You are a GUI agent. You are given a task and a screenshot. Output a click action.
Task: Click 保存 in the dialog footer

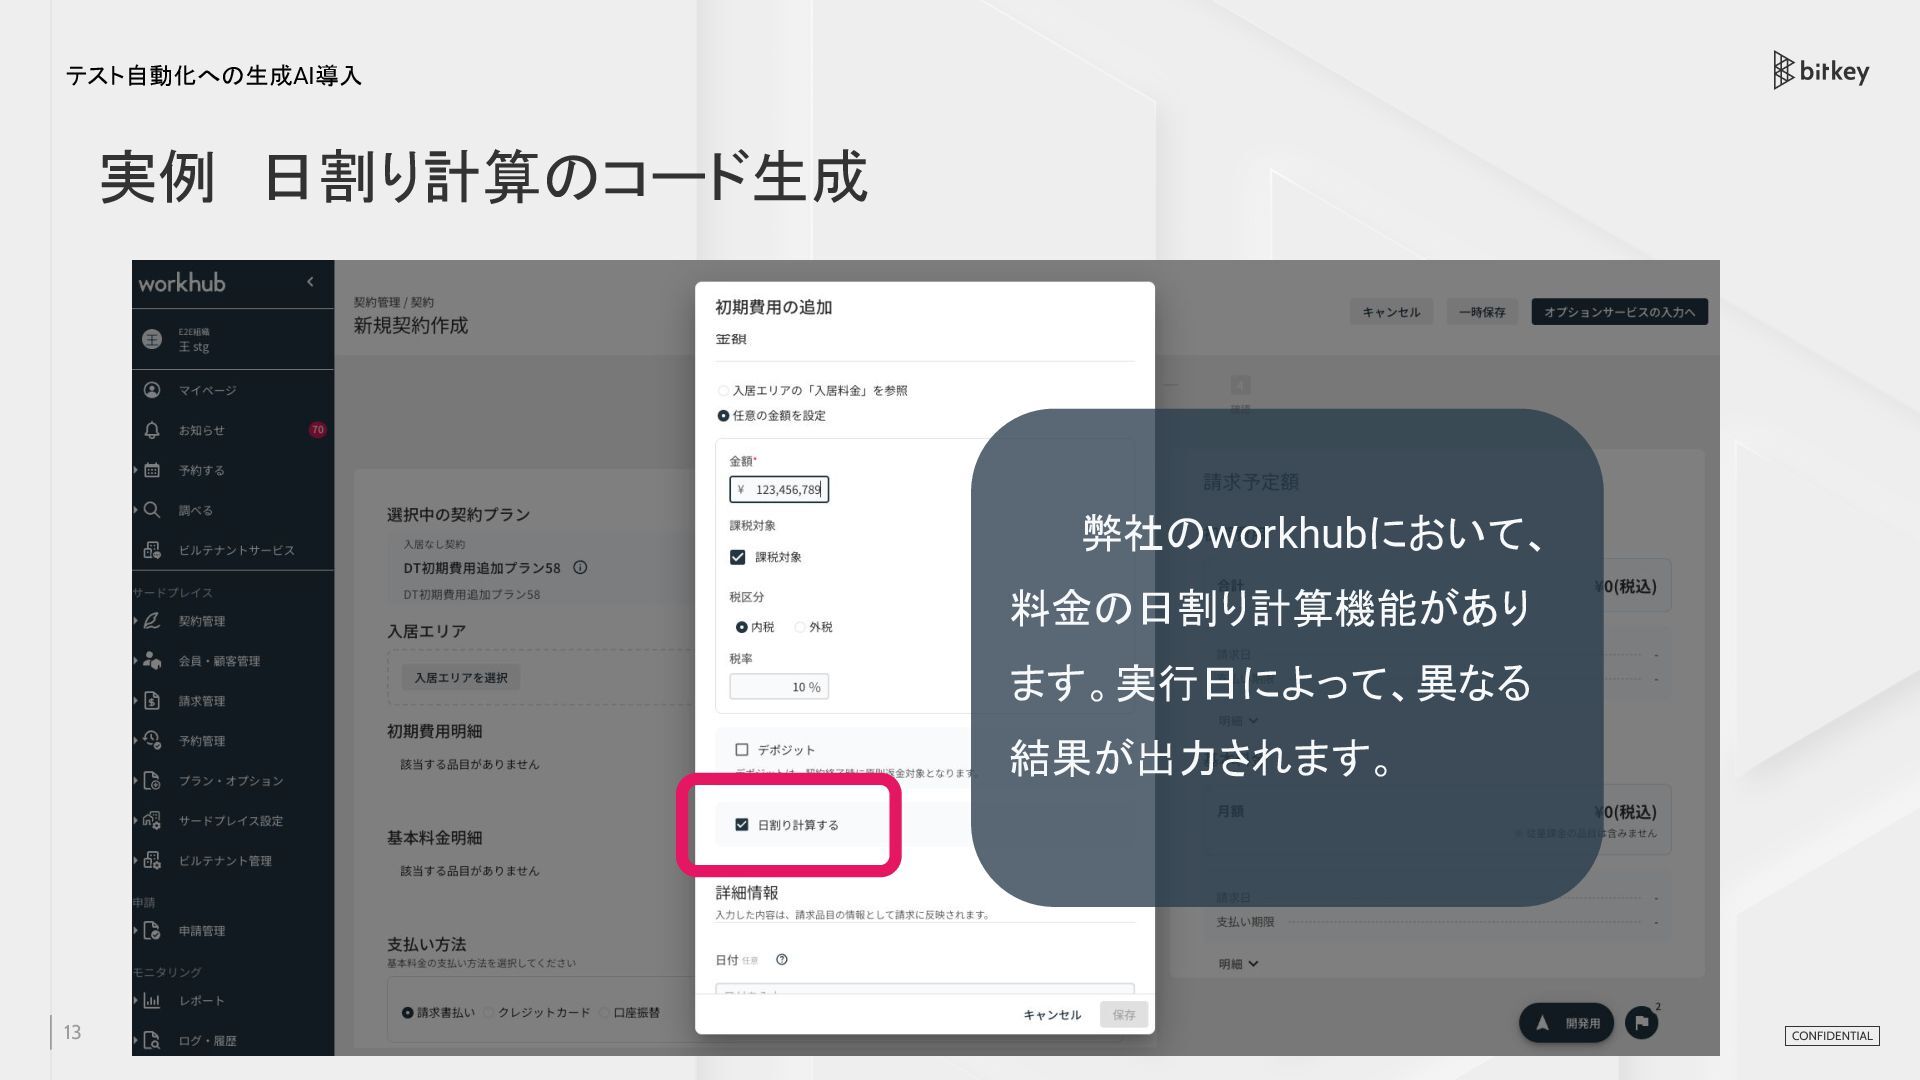click(1124, 1015)
